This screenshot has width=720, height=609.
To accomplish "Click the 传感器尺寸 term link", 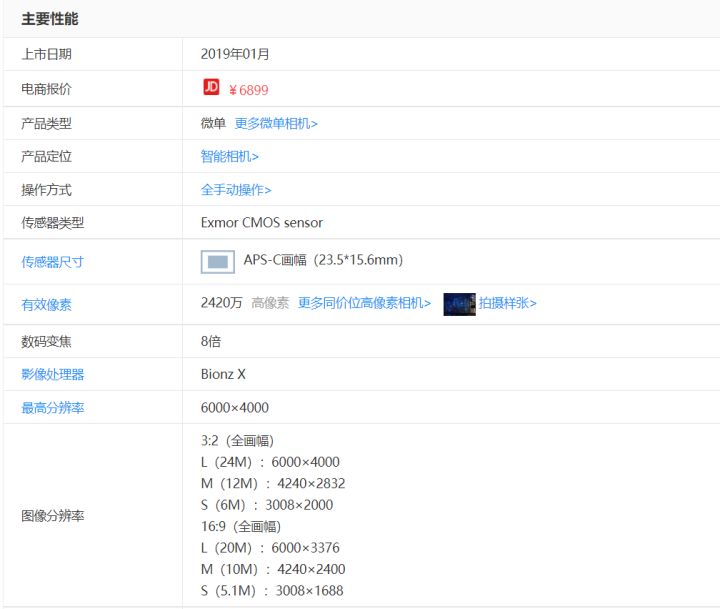I will click(52, 262).
